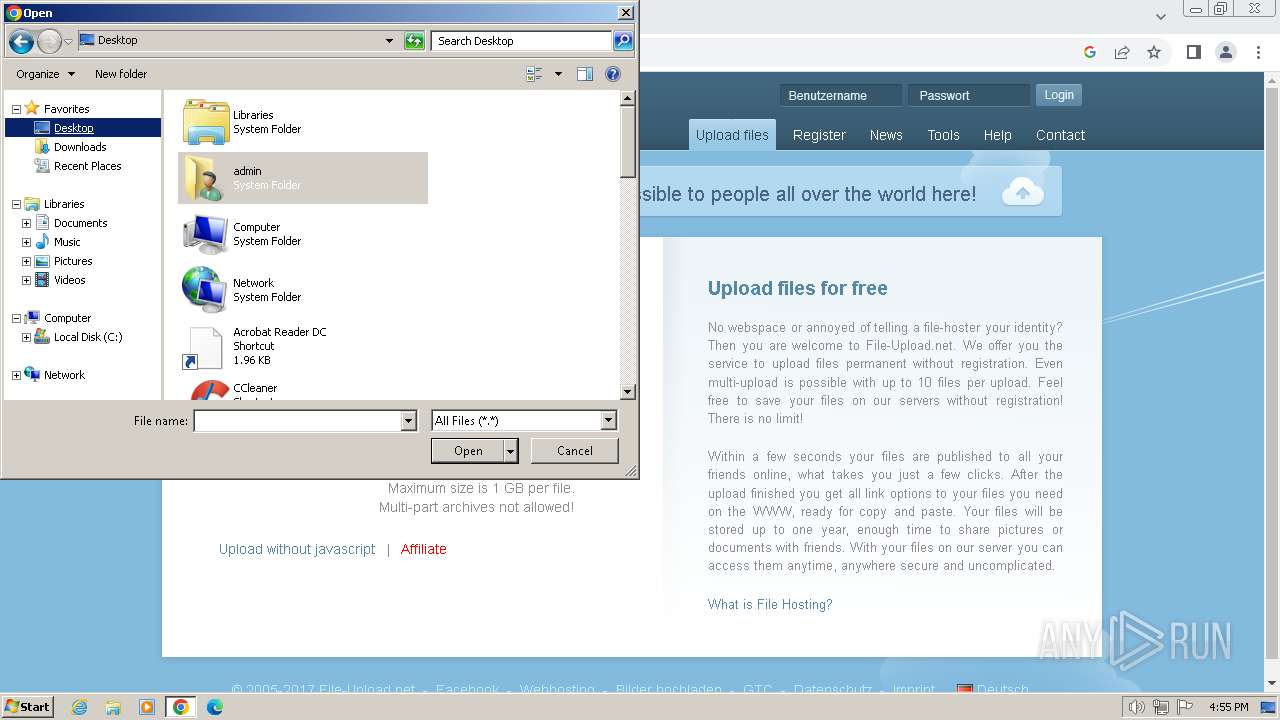Screen dimensions: 1280x720
Task: Open dialog help question-mark icon
Action: pos(613,74)
